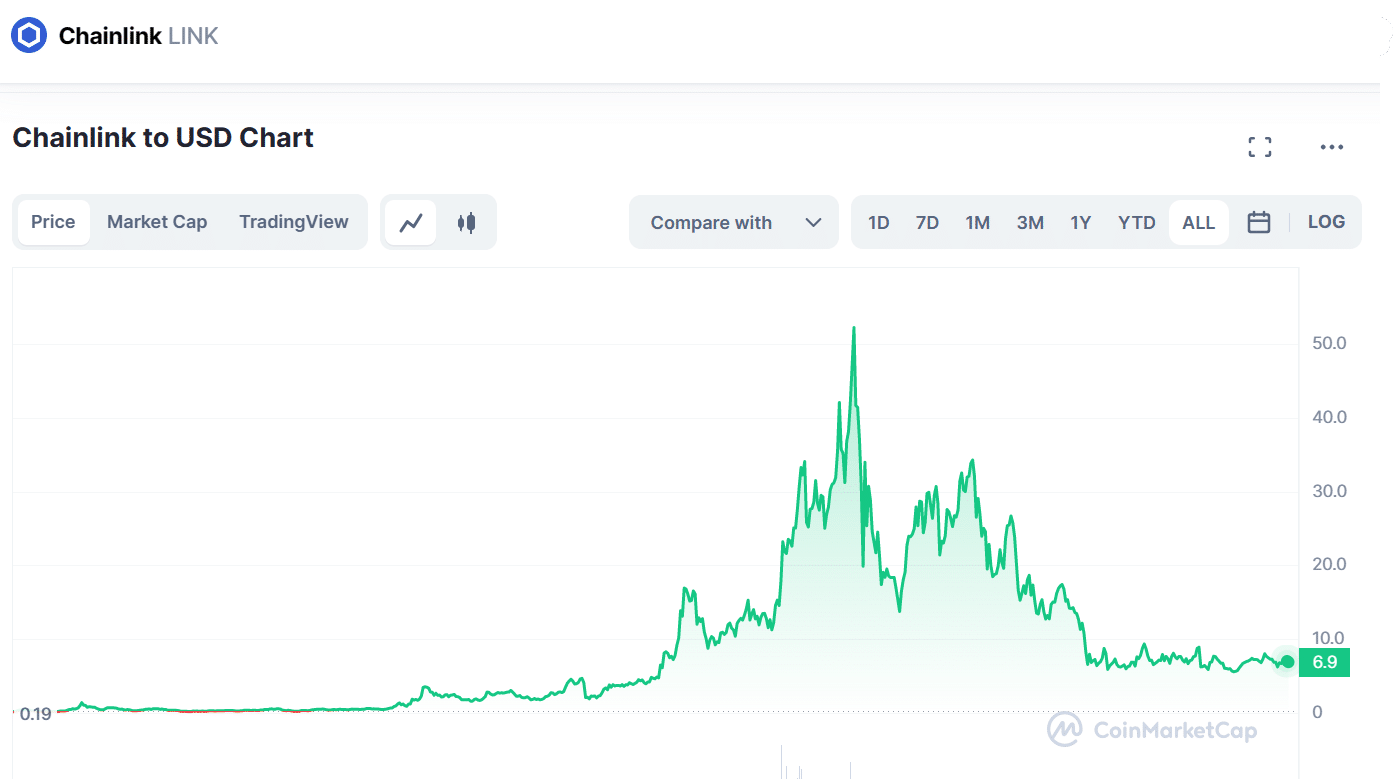This screenshot has width=1395, height=779.
Task: Open the TradingView tab
Action: pos(294,222)
